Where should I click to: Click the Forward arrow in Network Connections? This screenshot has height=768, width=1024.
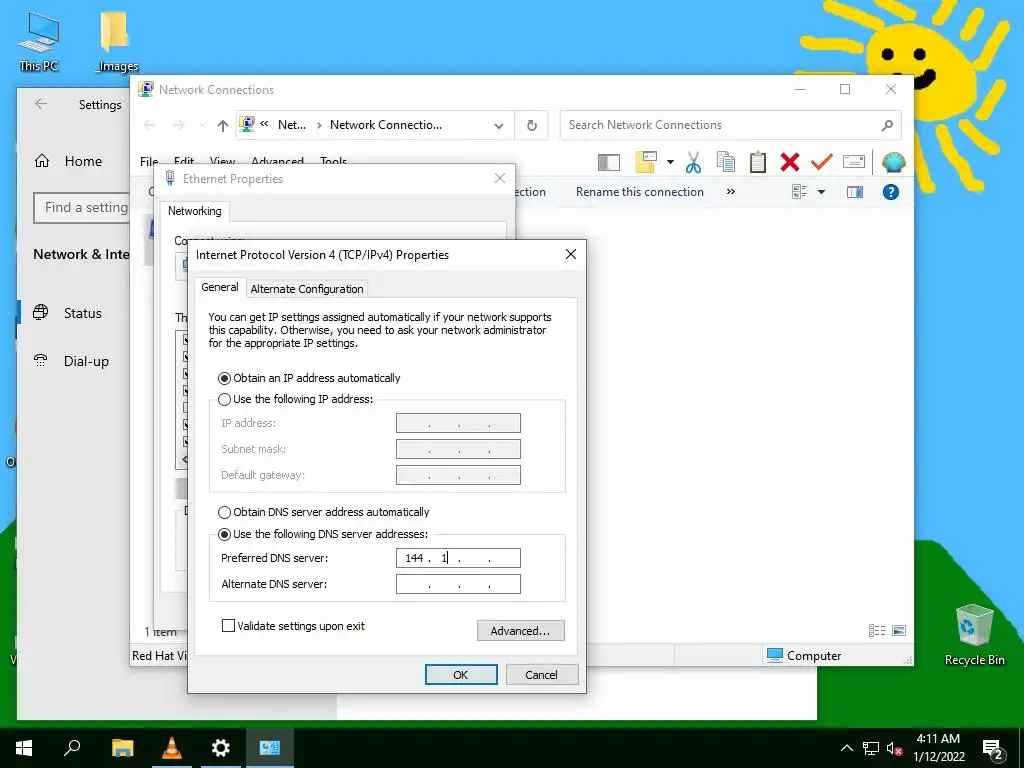[178, 125]
